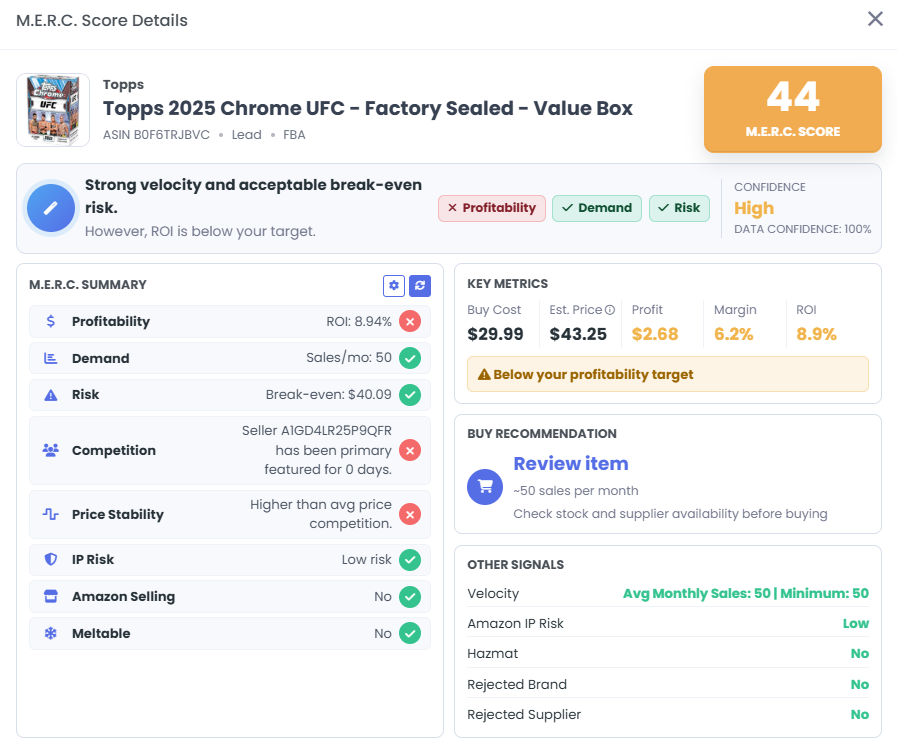
Task: Click the green check on Demand row
Action: pyautogui.click(x=410, y=358)
